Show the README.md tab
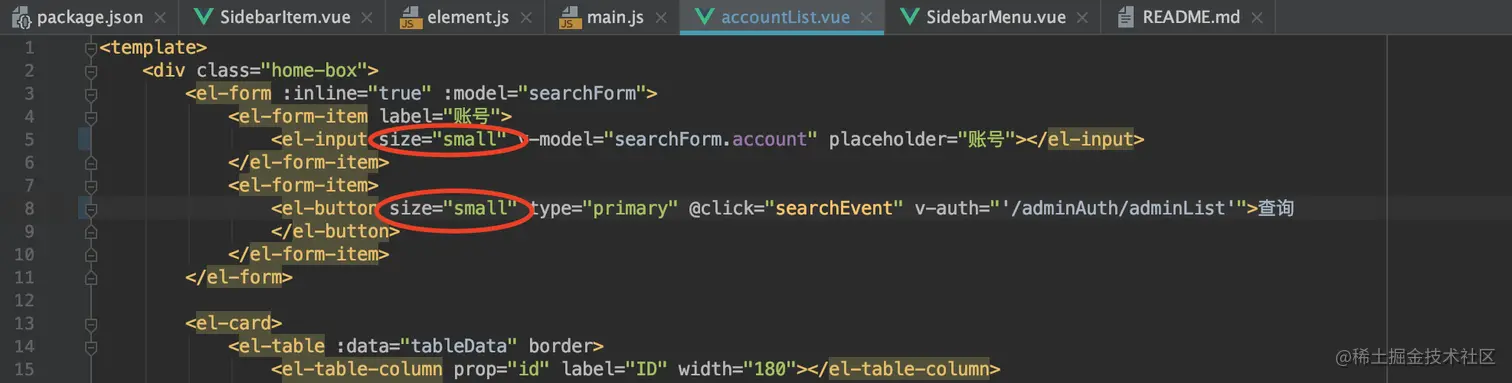Screen dimensions: 1512x383 tap(1188, 17)
